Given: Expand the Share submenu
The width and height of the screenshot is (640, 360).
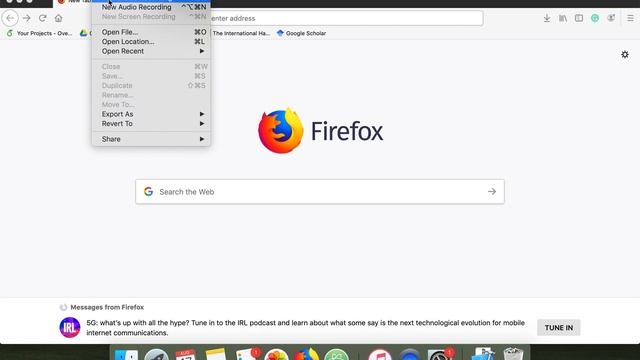Looking at the screenshot, I should point(151,139).
